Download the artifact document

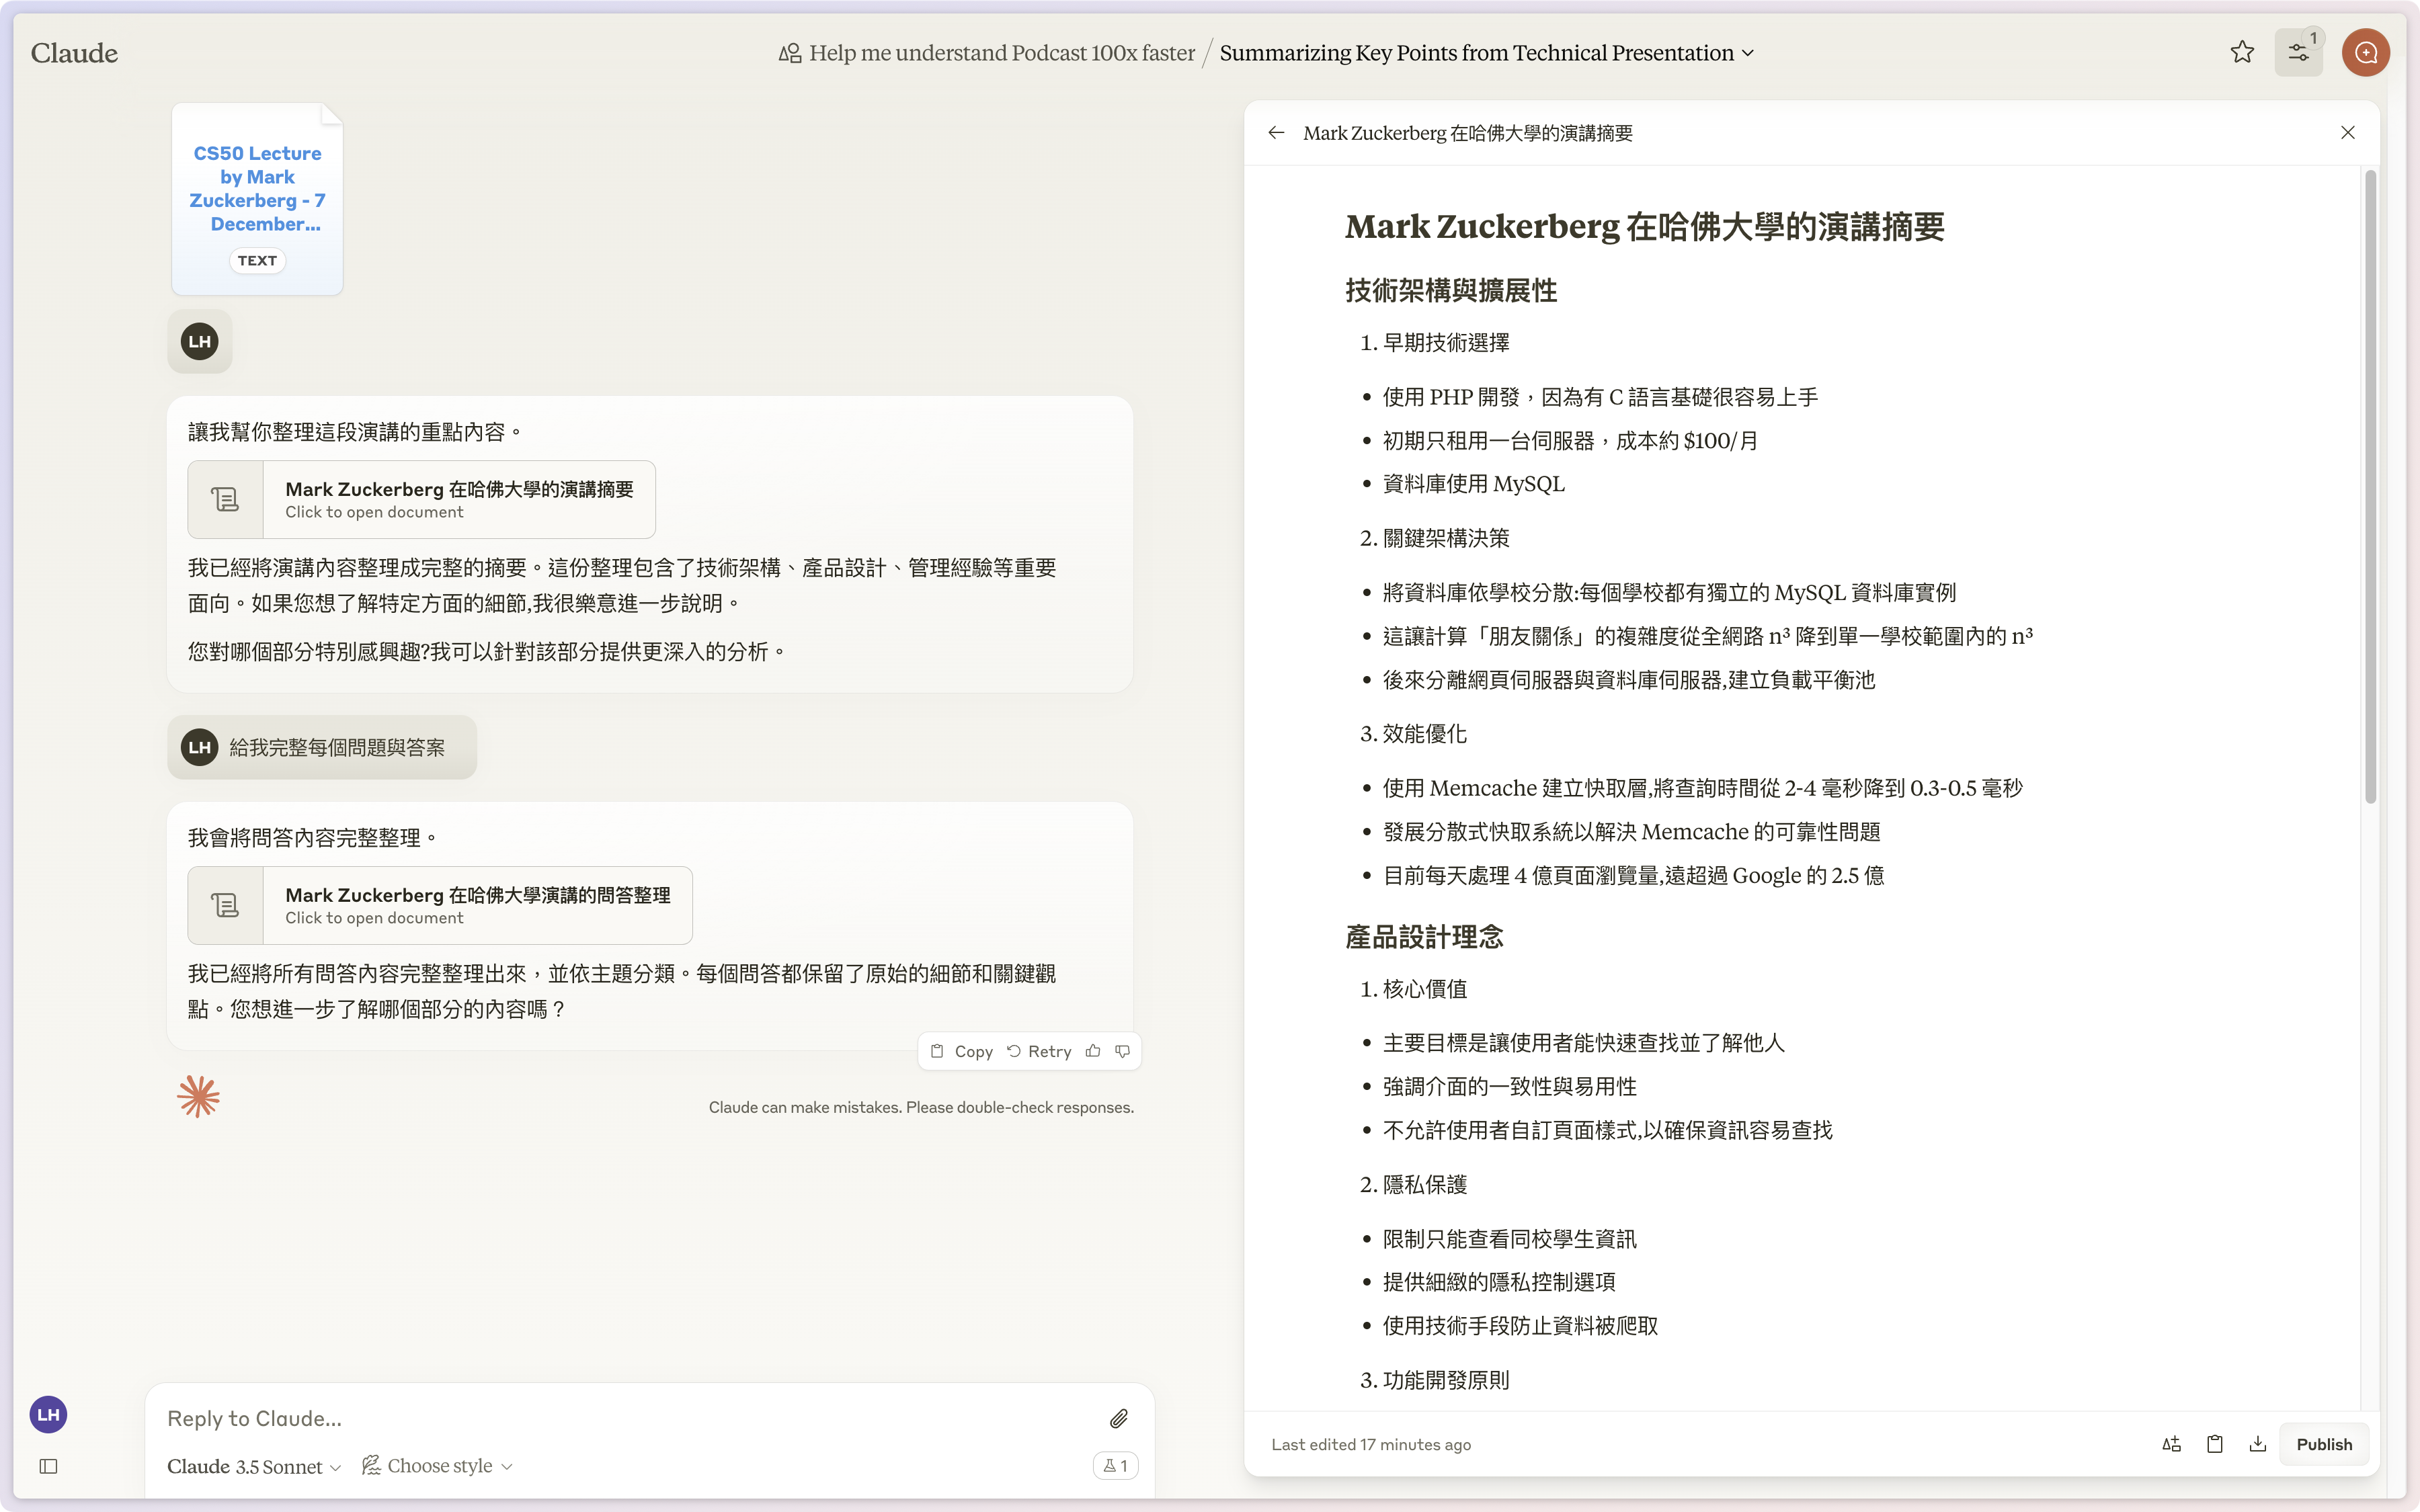[x=2257, y=1444]
